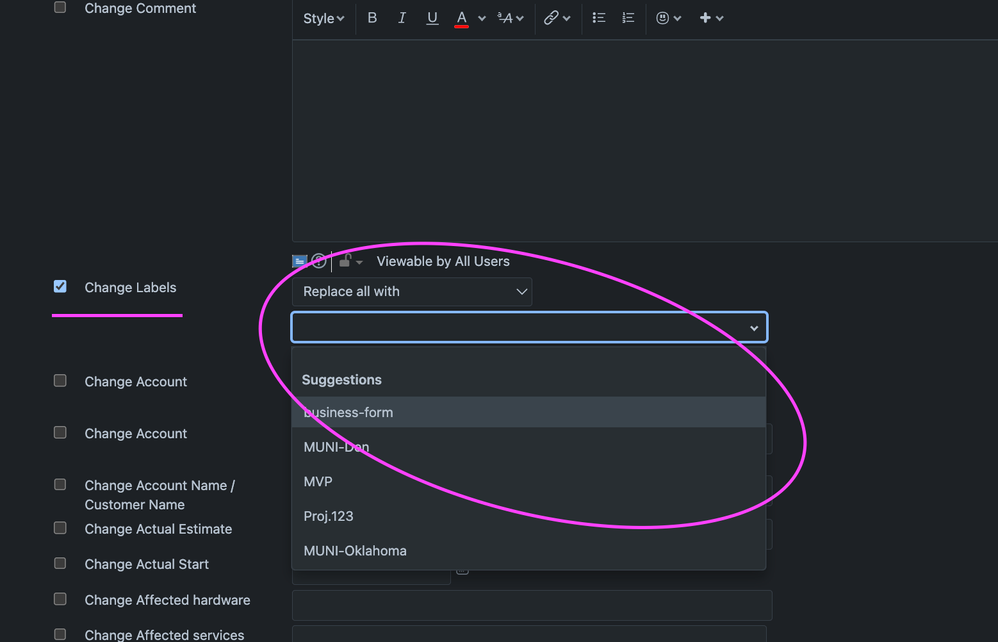Expand the 'Replace all with' dropdown
This screenshot has height=642, width=998.
pyautogui.click(x=412, y=292)
